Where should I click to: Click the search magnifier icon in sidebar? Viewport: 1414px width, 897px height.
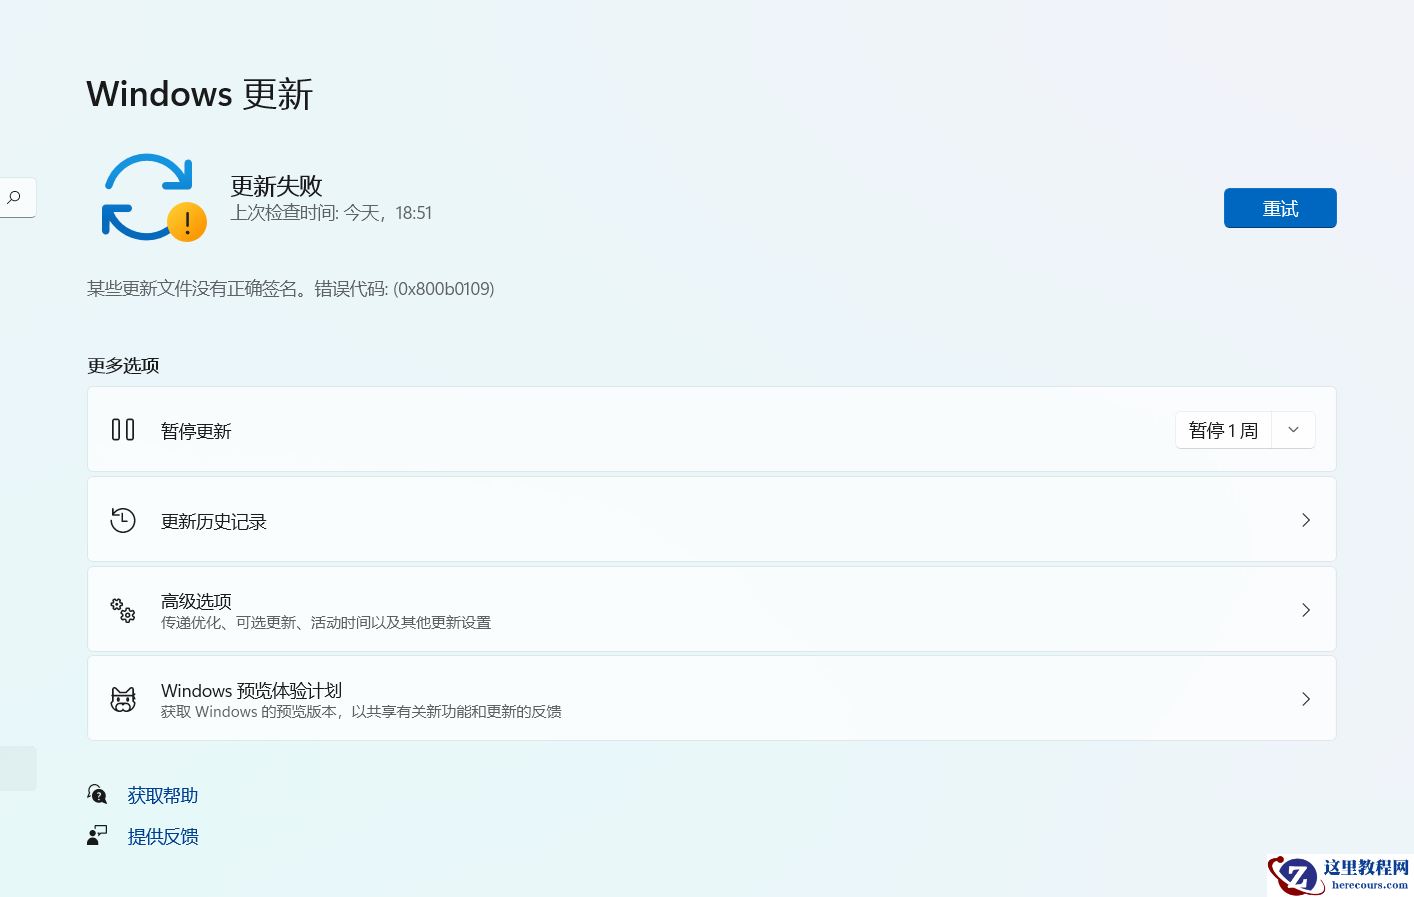coord(15,197)
